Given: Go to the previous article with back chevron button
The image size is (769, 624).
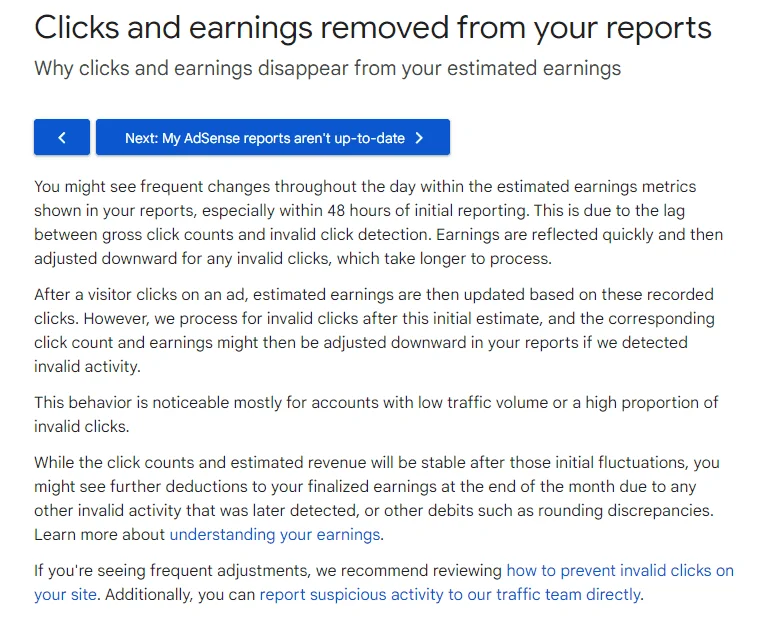Looking at the screenshot, I should click(62, 137).
